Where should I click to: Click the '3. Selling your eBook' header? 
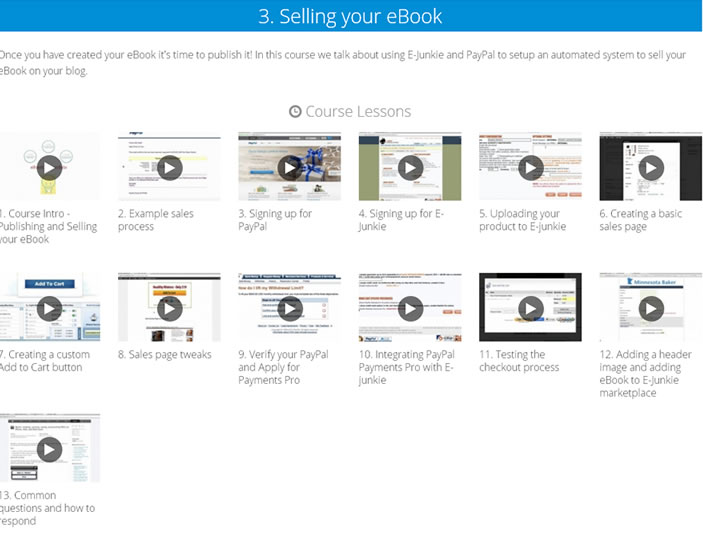point(350,16)
